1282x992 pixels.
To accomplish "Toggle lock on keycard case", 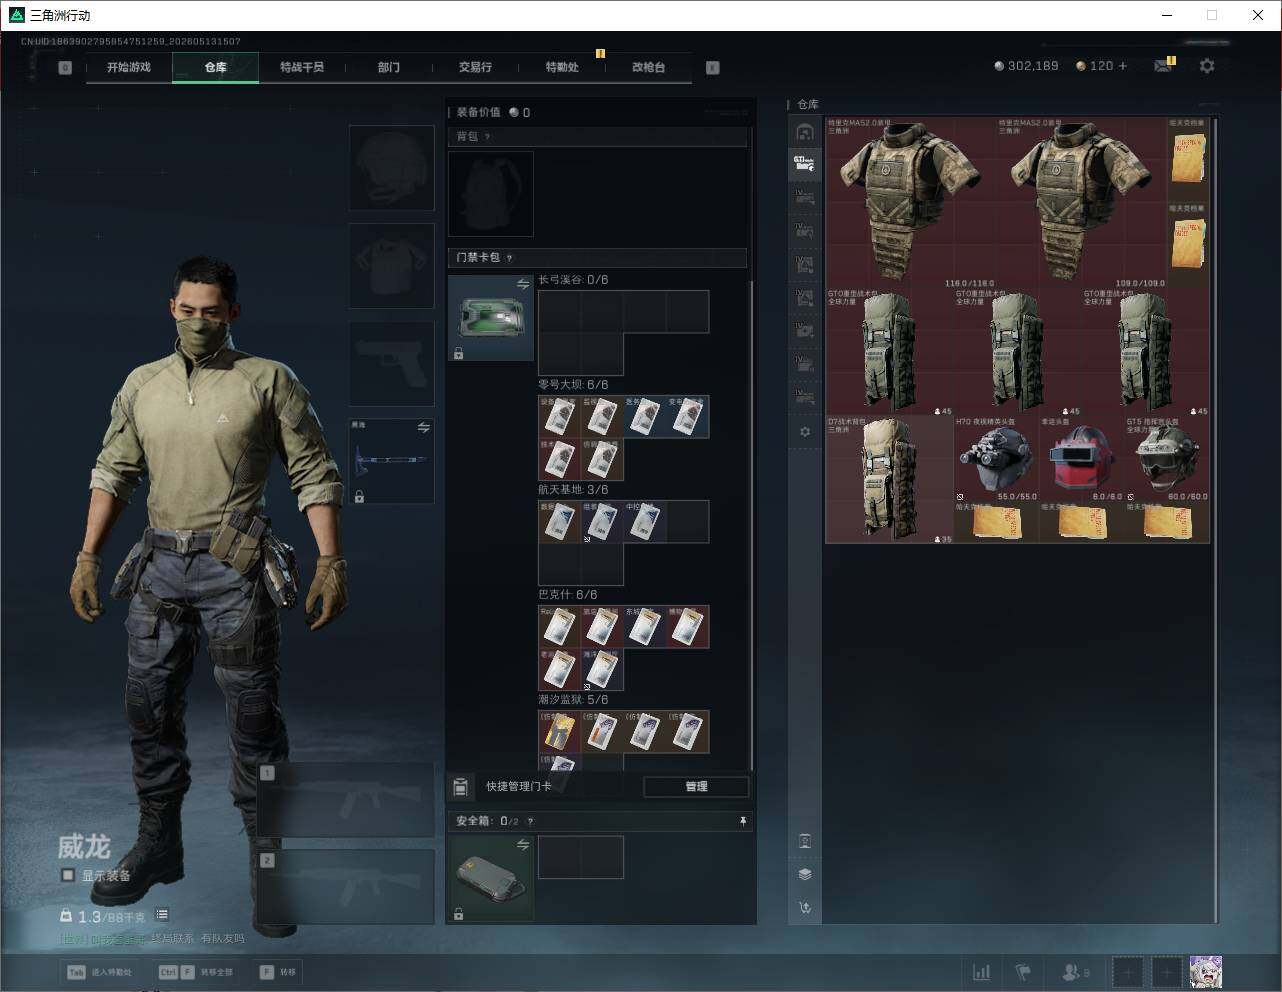I will (x=458, y=354).
